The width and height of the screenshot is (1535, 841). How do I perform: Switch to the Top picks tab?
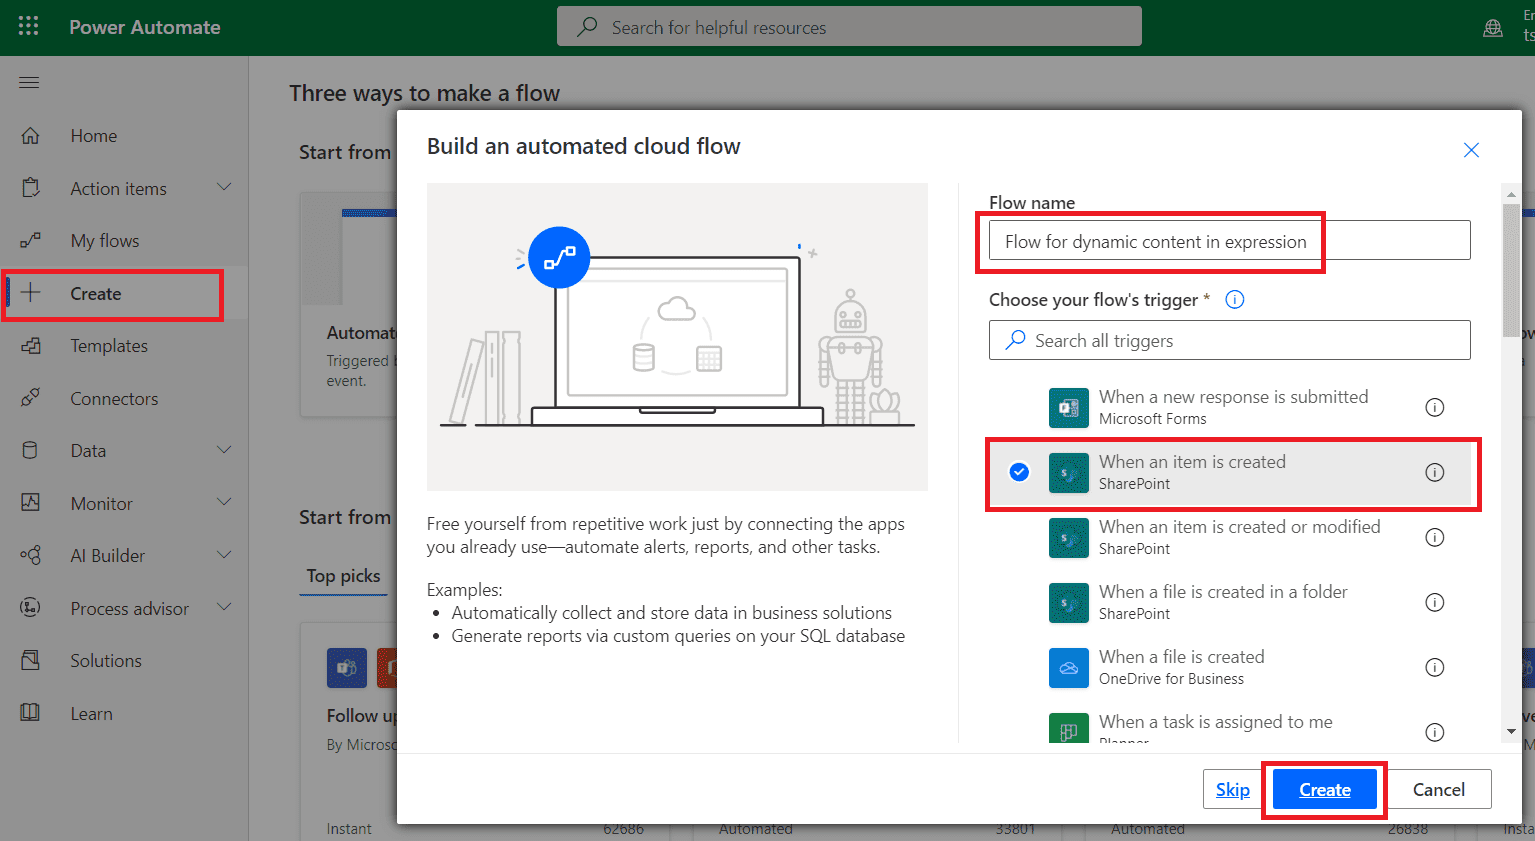(x=342, y=576)
